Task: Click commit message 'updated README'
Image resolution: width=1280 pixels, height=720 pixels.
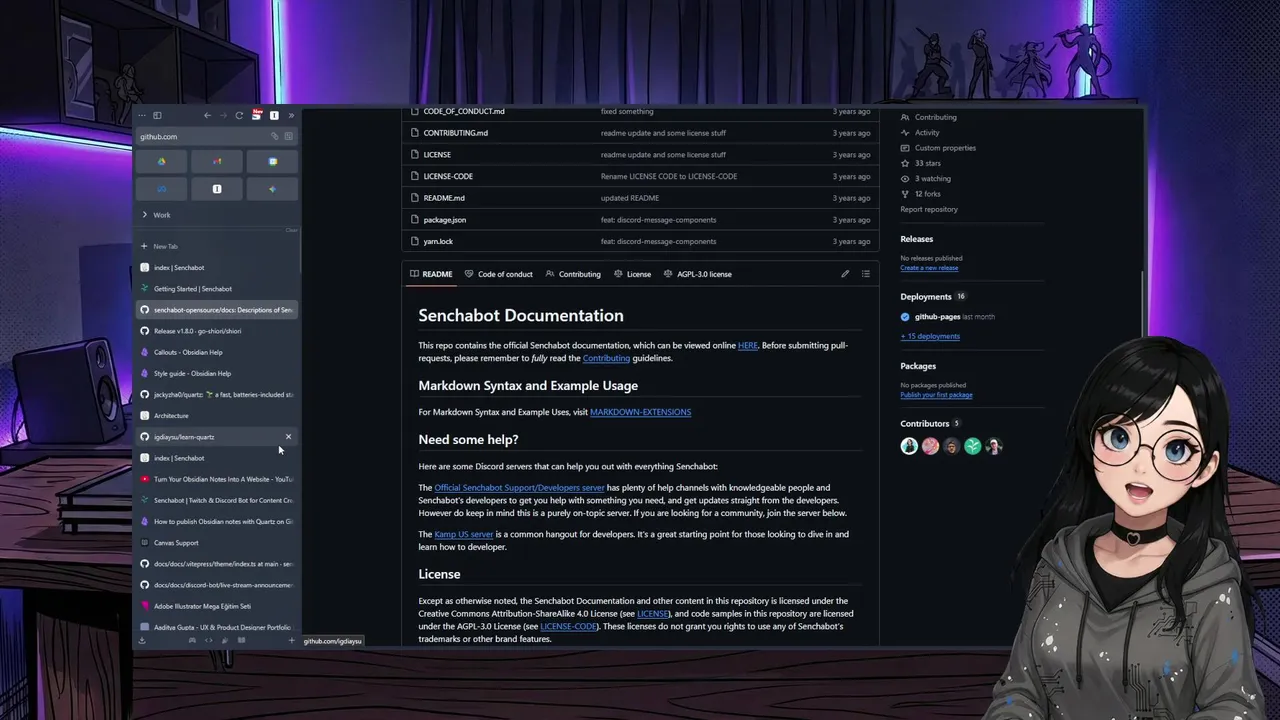Action: 630,198
